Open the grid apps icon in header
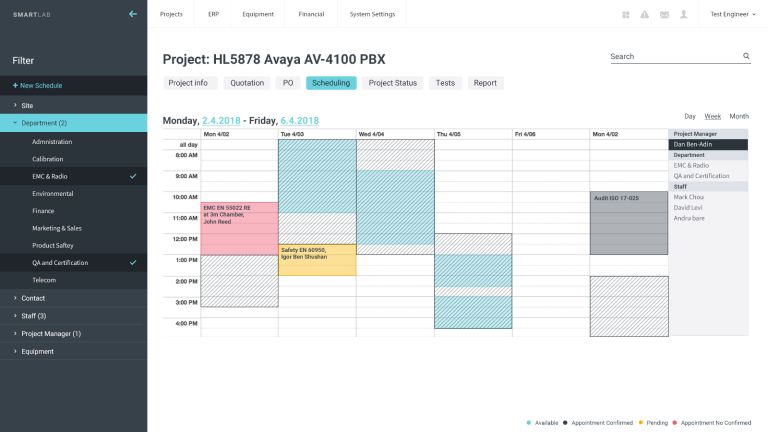The image size is (768, 432). 626,15
